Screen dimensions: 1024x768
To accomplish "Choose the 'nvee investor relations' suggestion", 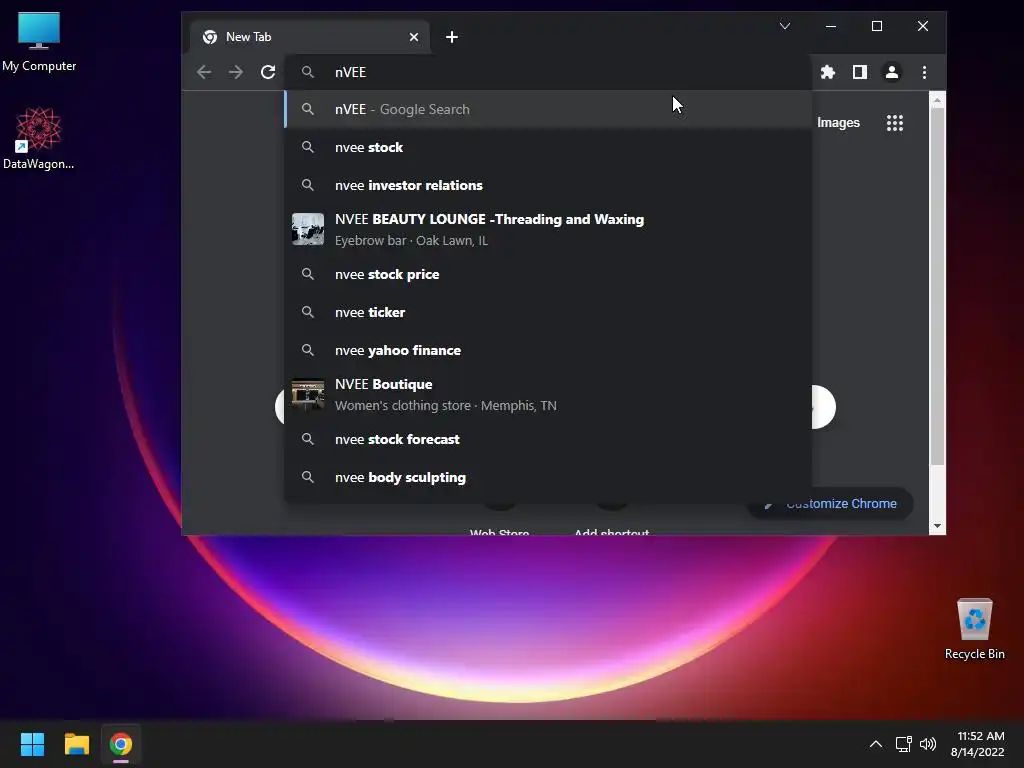I will point(549,185).
